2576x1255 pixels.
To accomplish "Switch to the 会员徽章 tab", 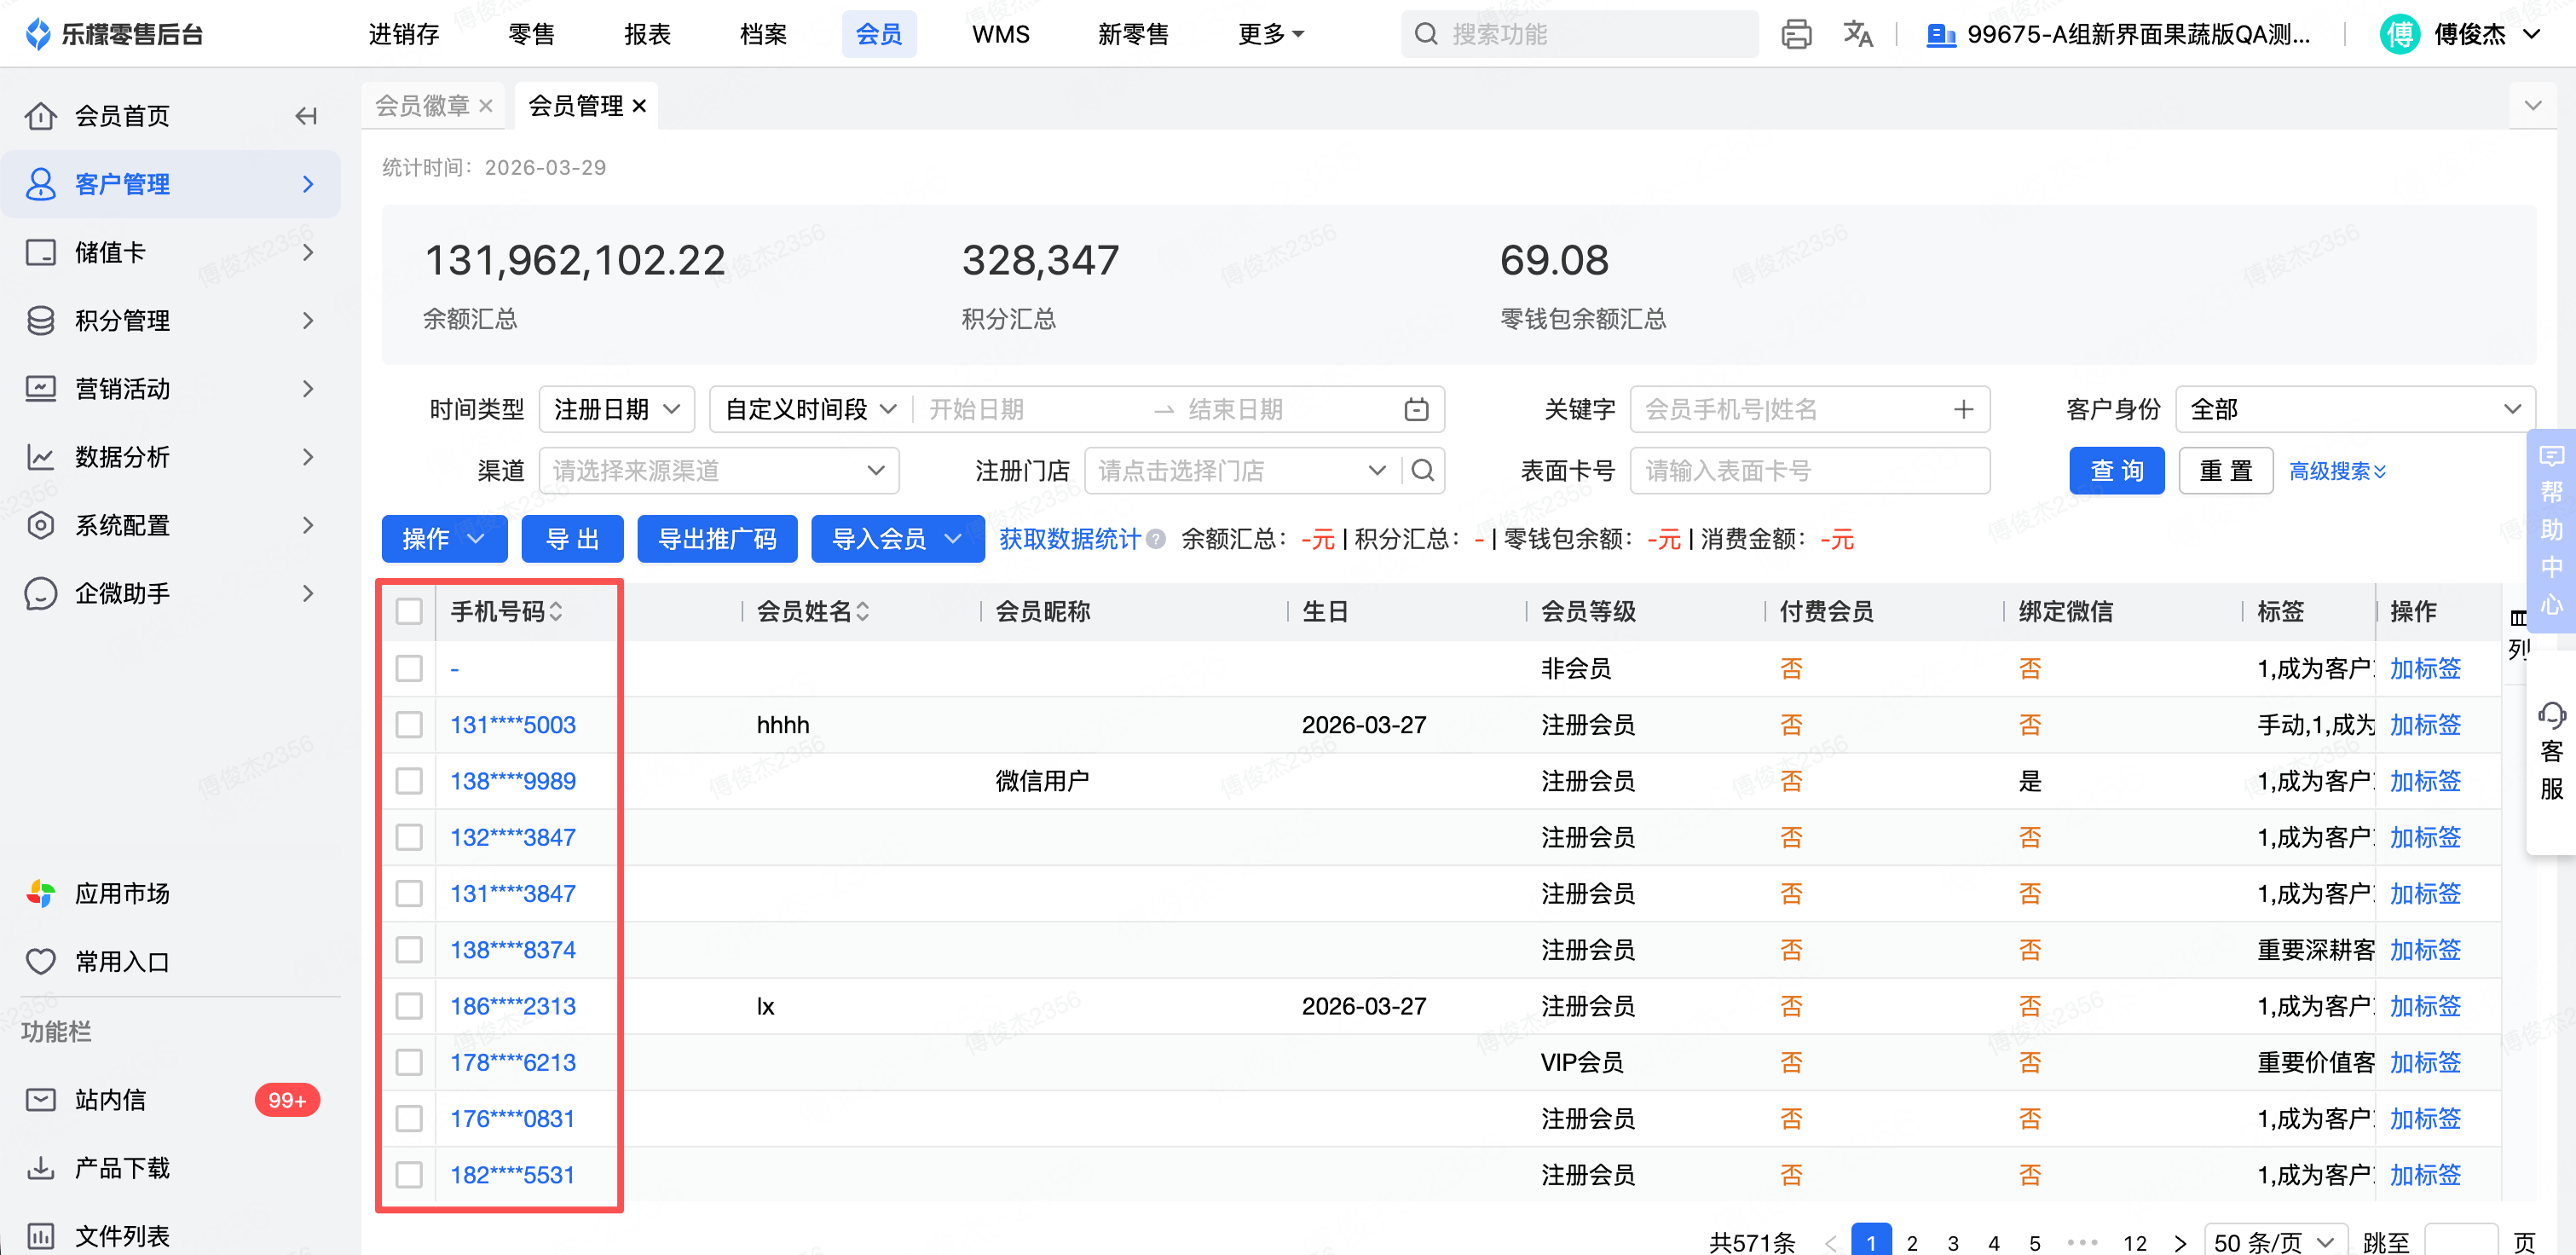I will point(422,106).
